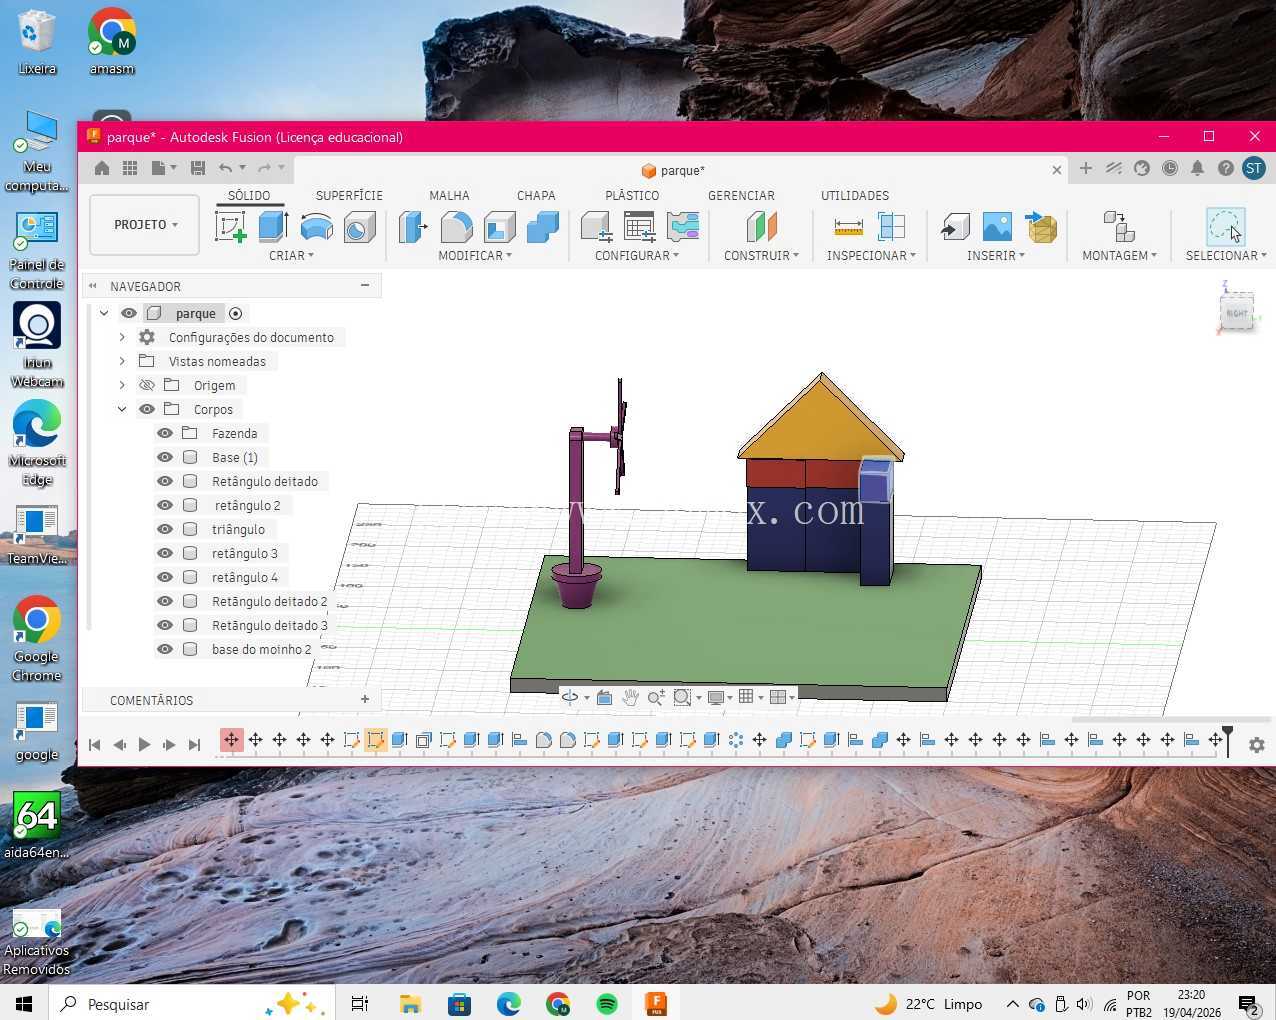Click the Home icon in quick toolbar
Screen dimensions: 1276x1020
tap(102, 168)
